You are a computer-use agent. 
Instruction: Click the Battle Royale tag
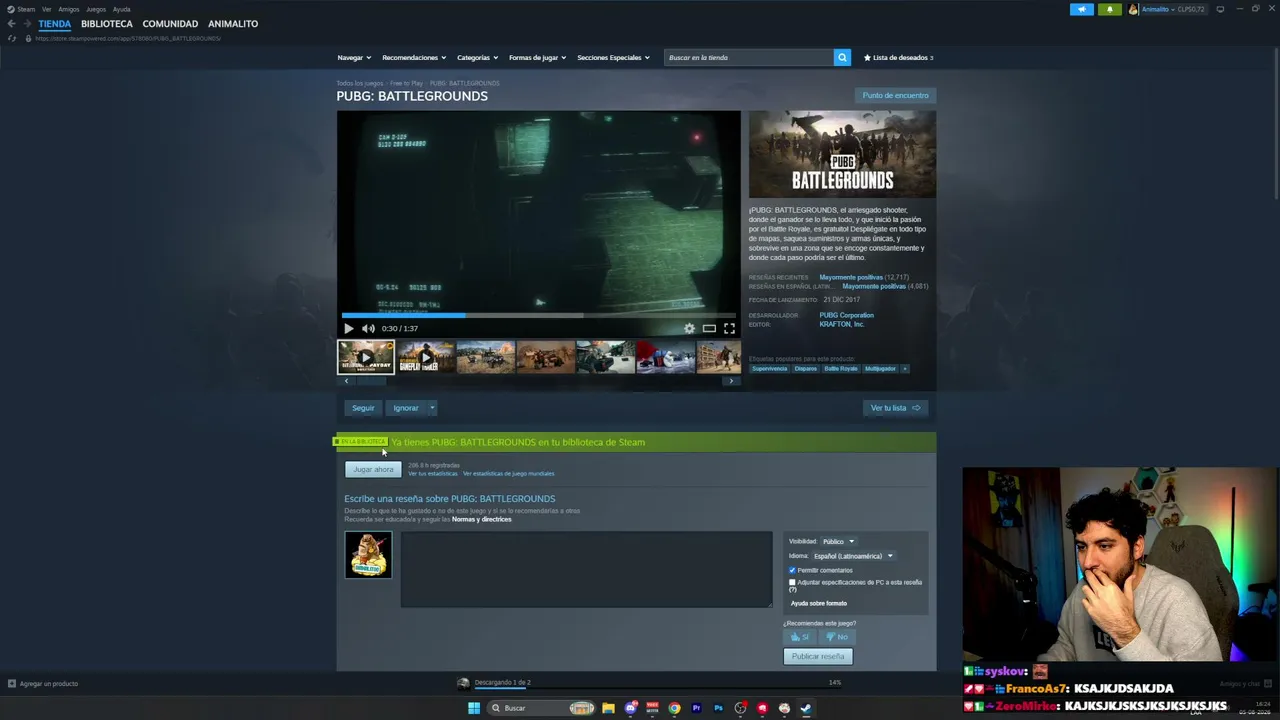pos(841,369)
